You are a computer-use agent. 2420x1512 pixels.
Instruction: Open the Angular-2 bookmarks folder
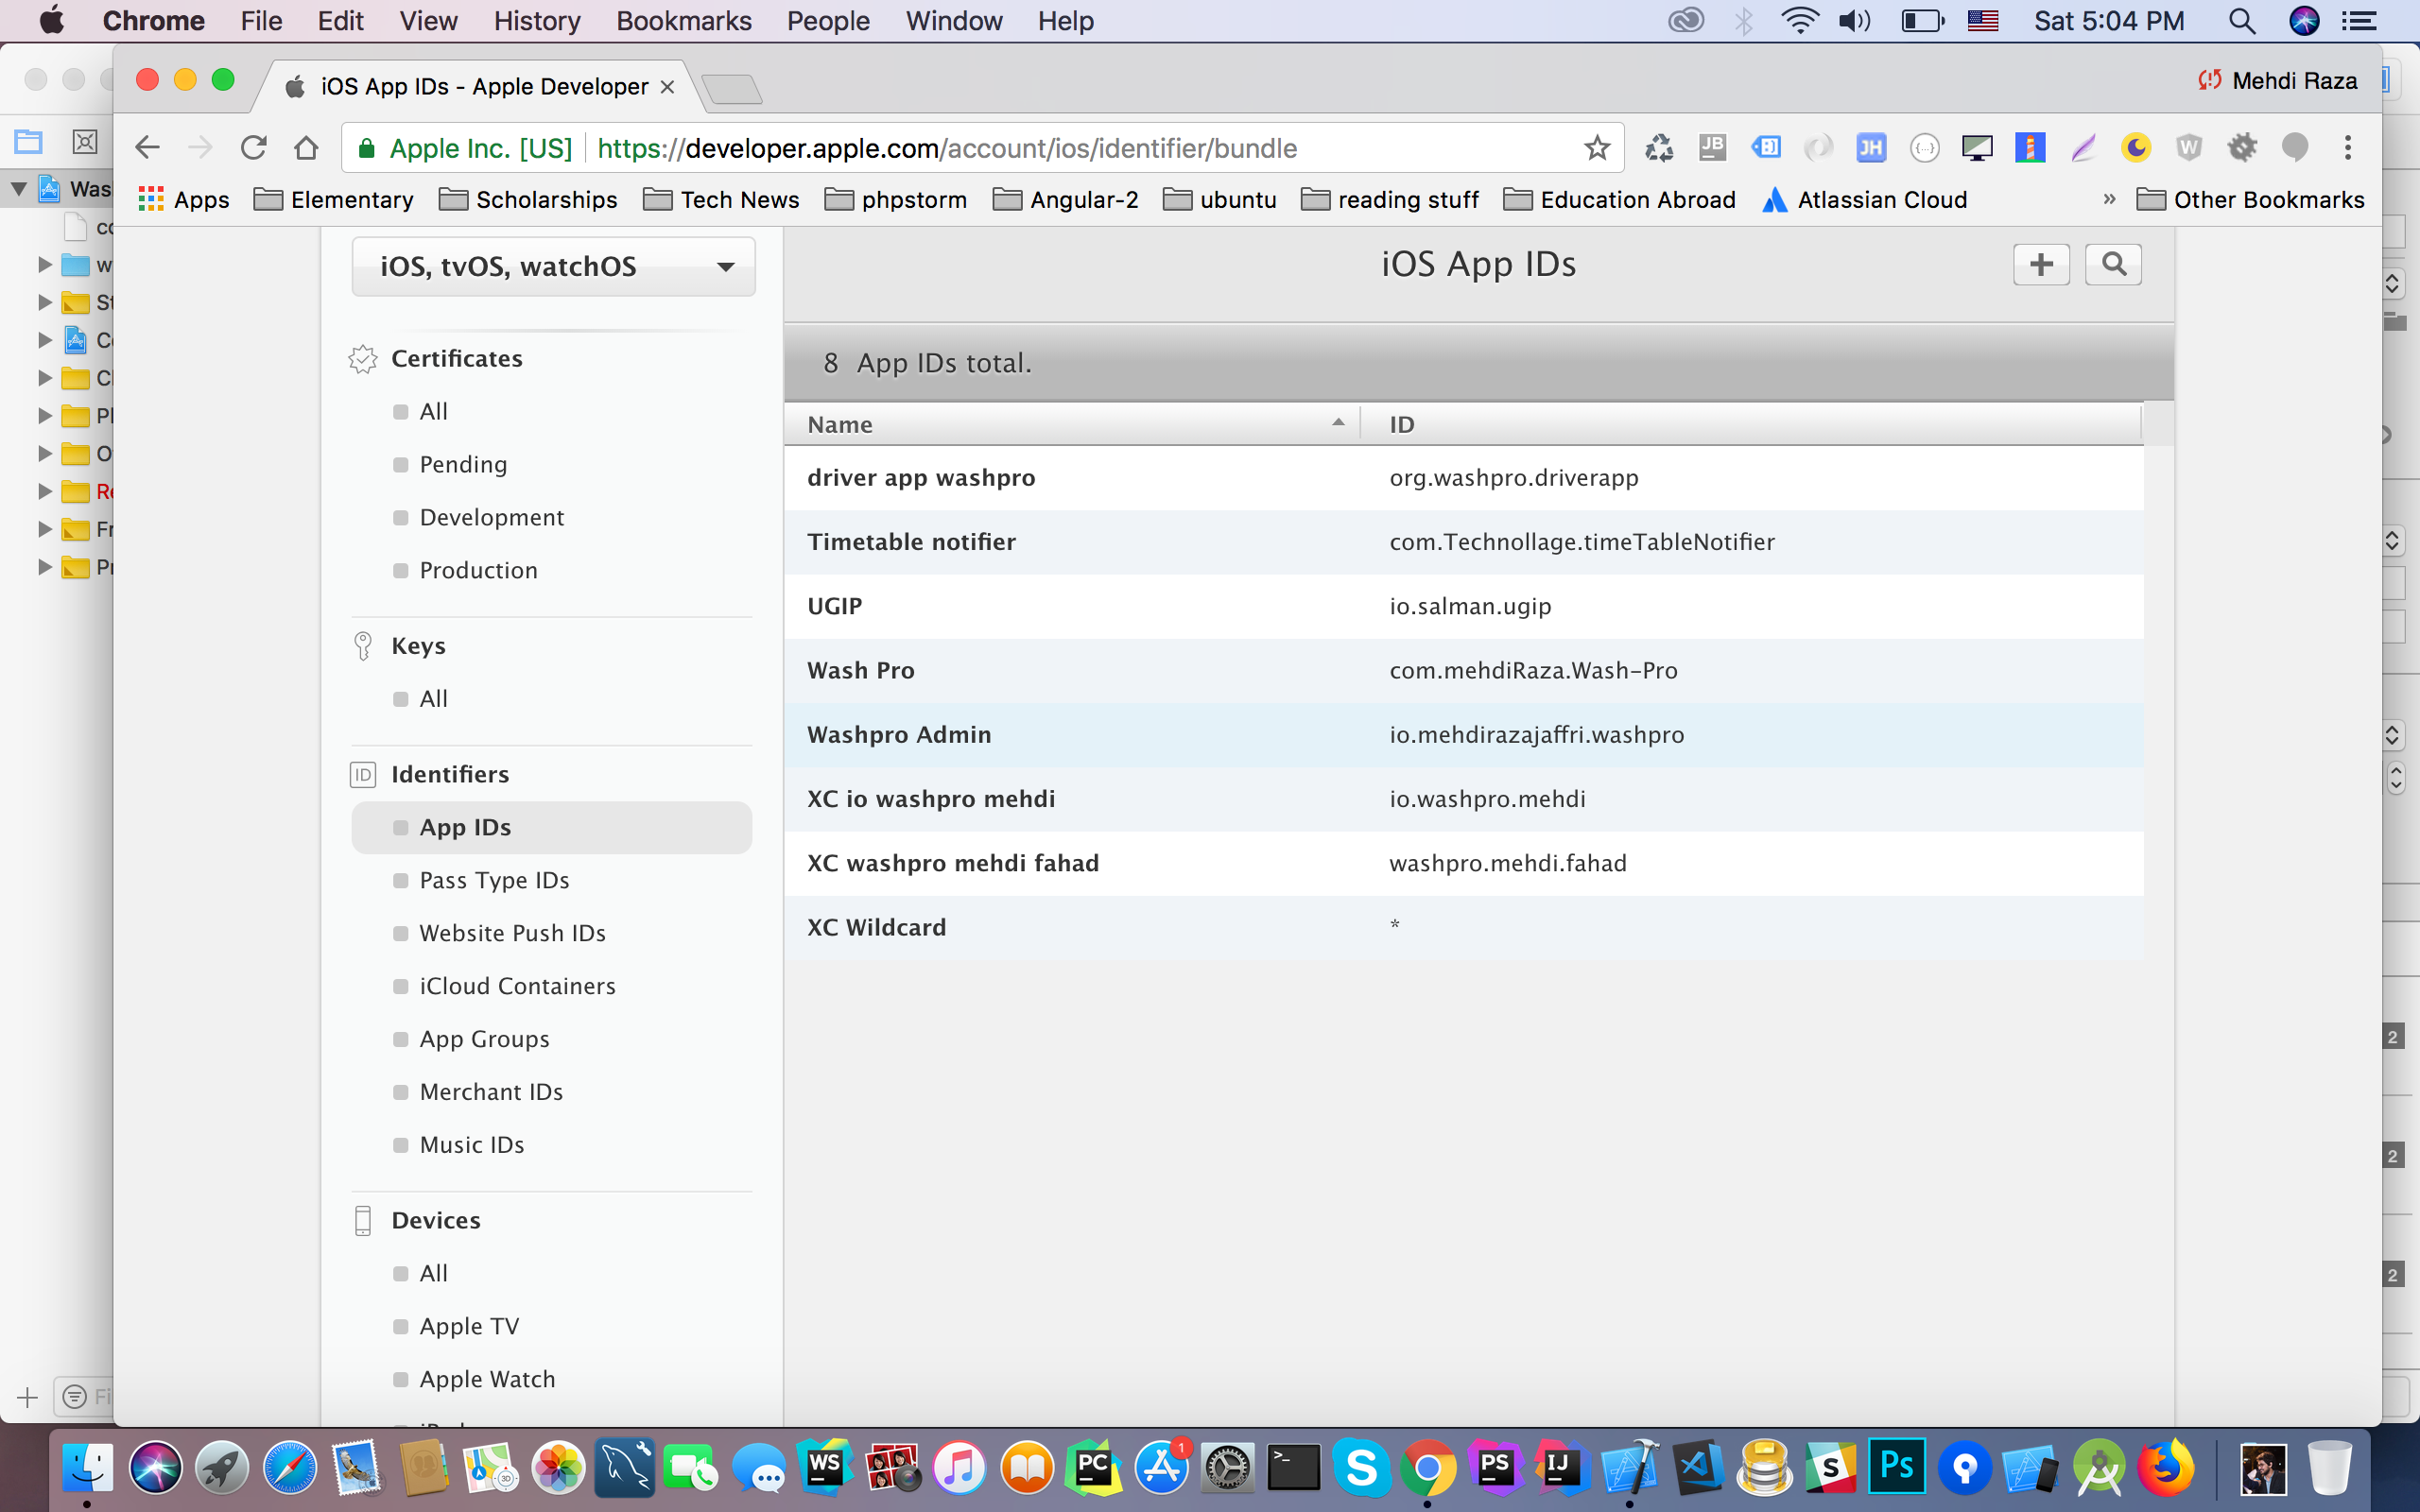1066,200
